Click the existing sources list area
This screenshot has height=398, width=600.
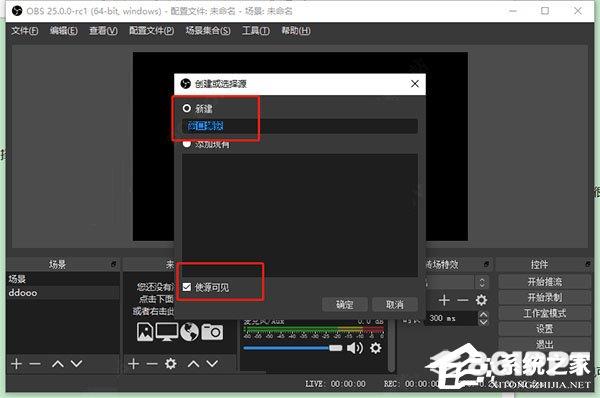coord(300,215)
